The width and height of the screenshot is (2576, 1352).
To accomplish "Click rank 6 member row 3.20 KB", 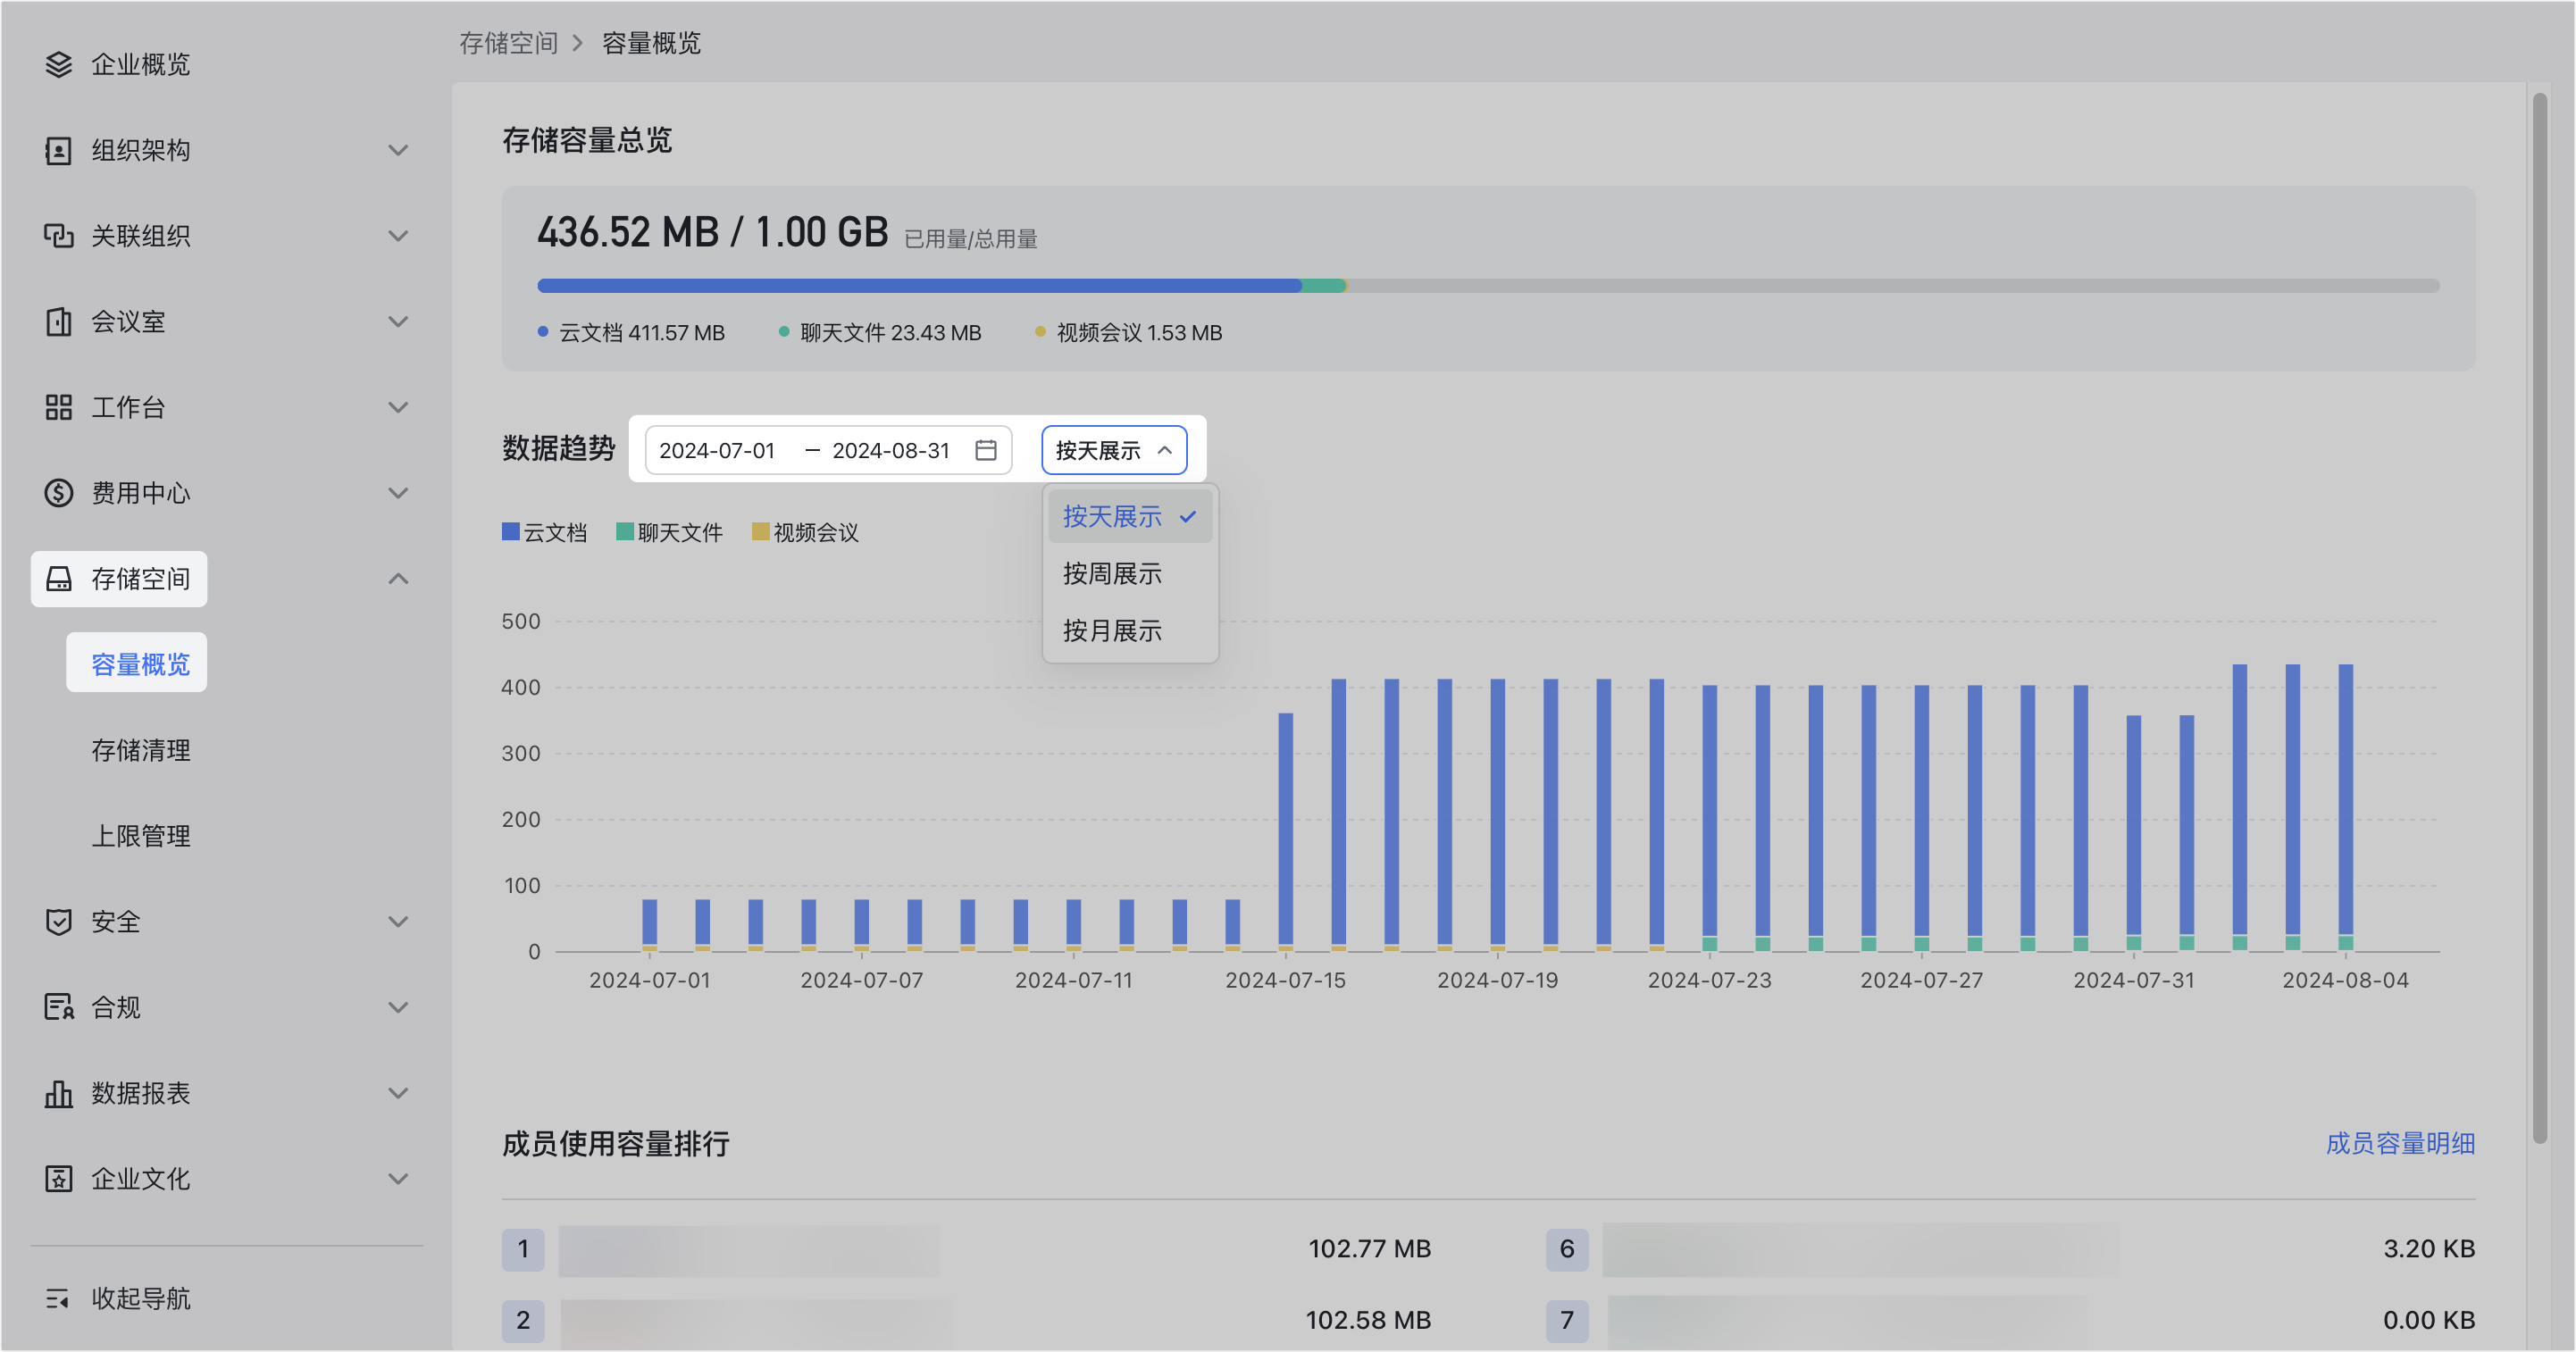I will (2011, 1249).
